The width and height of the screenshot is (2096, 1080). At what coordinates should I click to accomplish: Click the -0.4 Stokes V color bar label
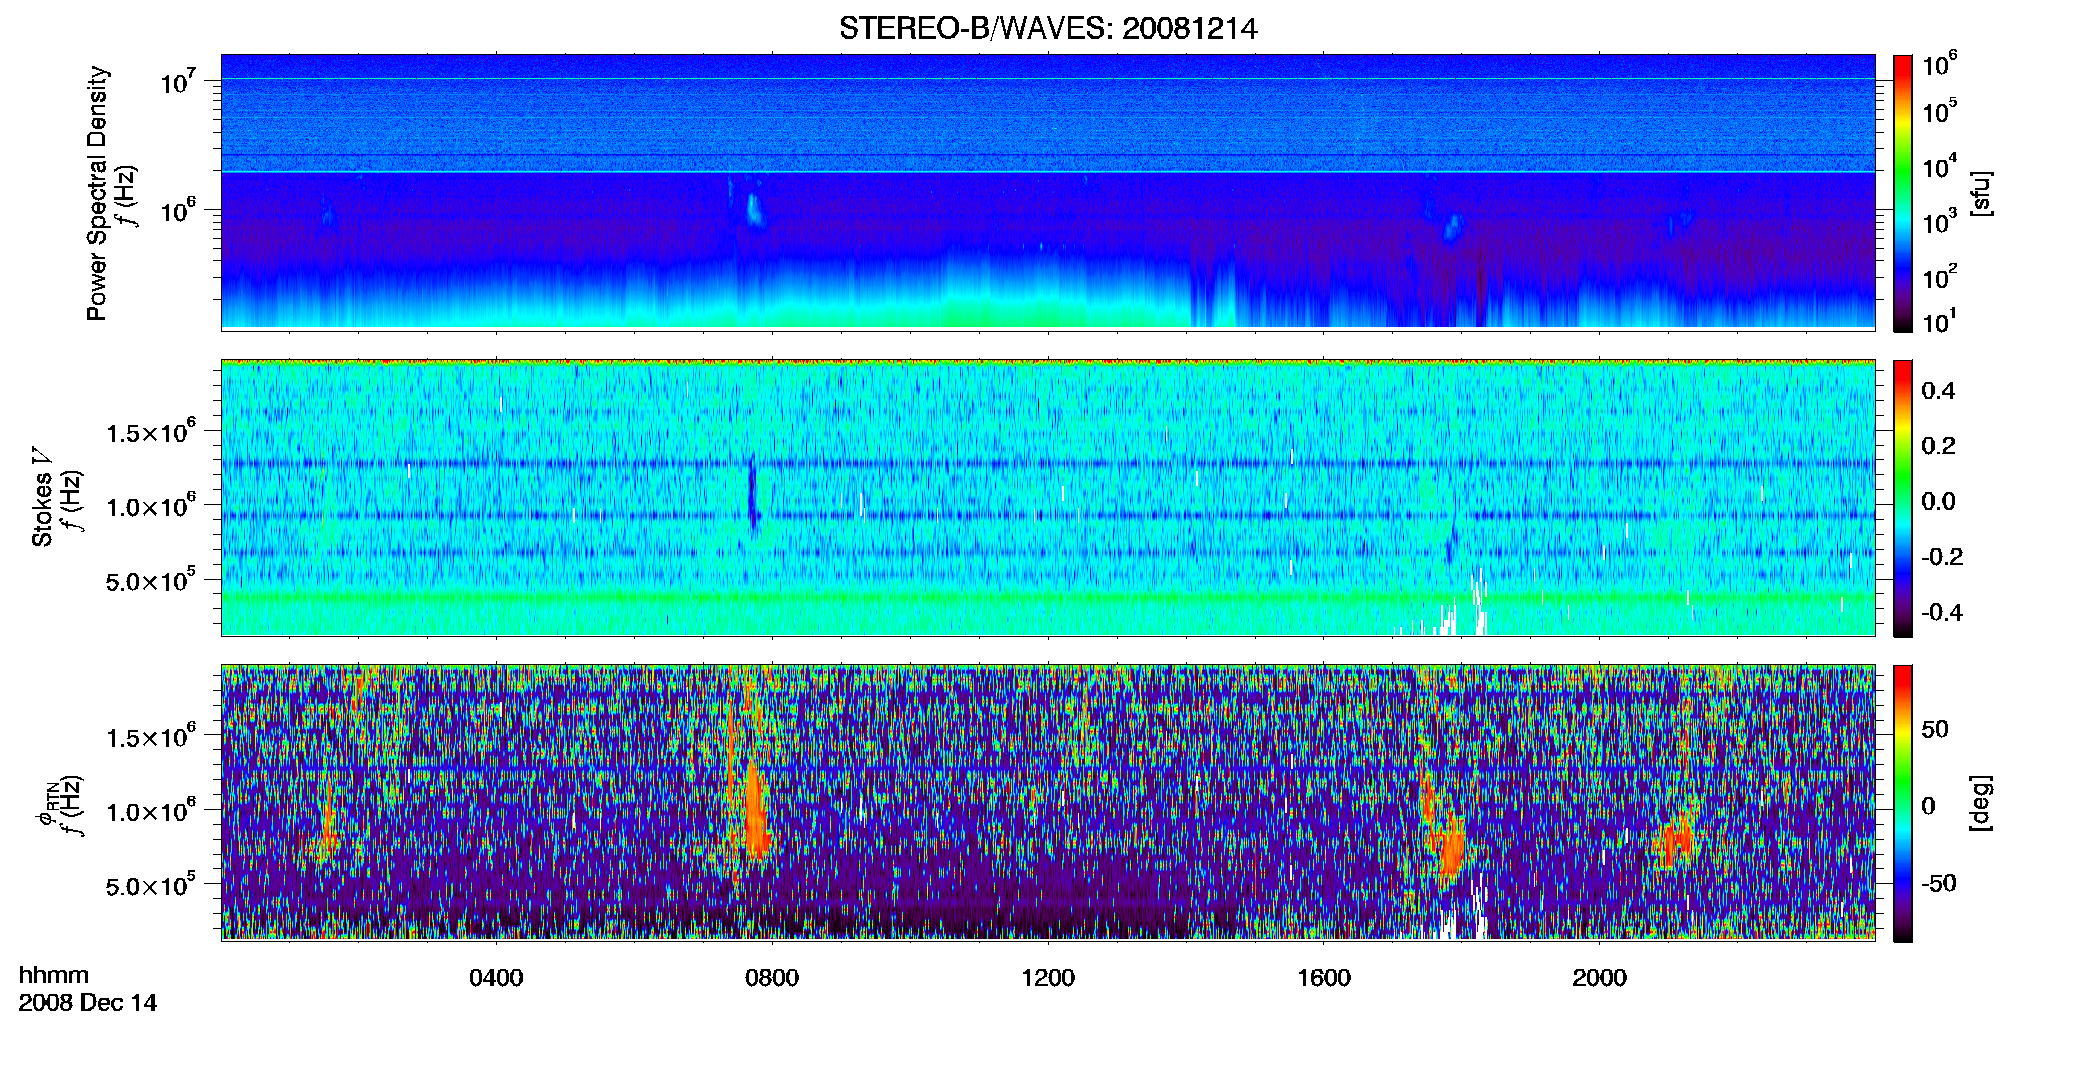tap(1942, 612)
